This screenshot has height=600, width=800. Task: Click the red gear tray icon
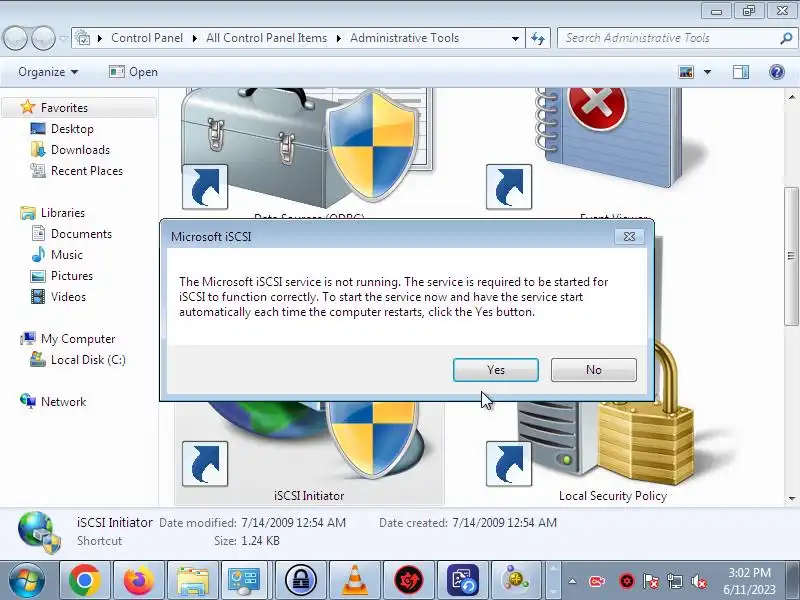click(626, 581)
